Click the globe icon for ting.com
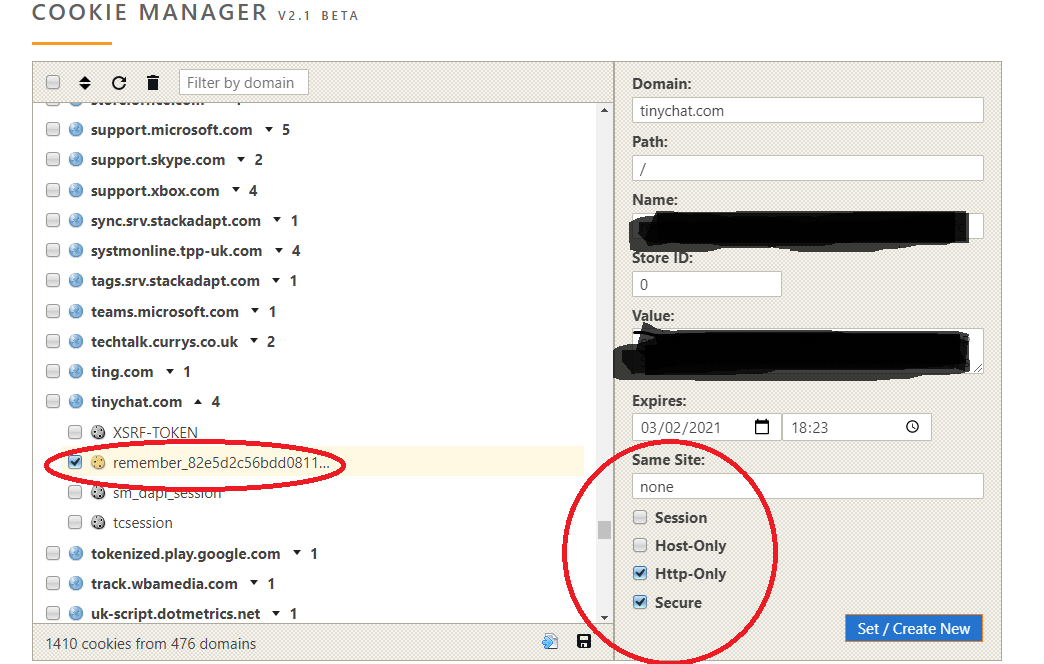 [x=76, y=371]
